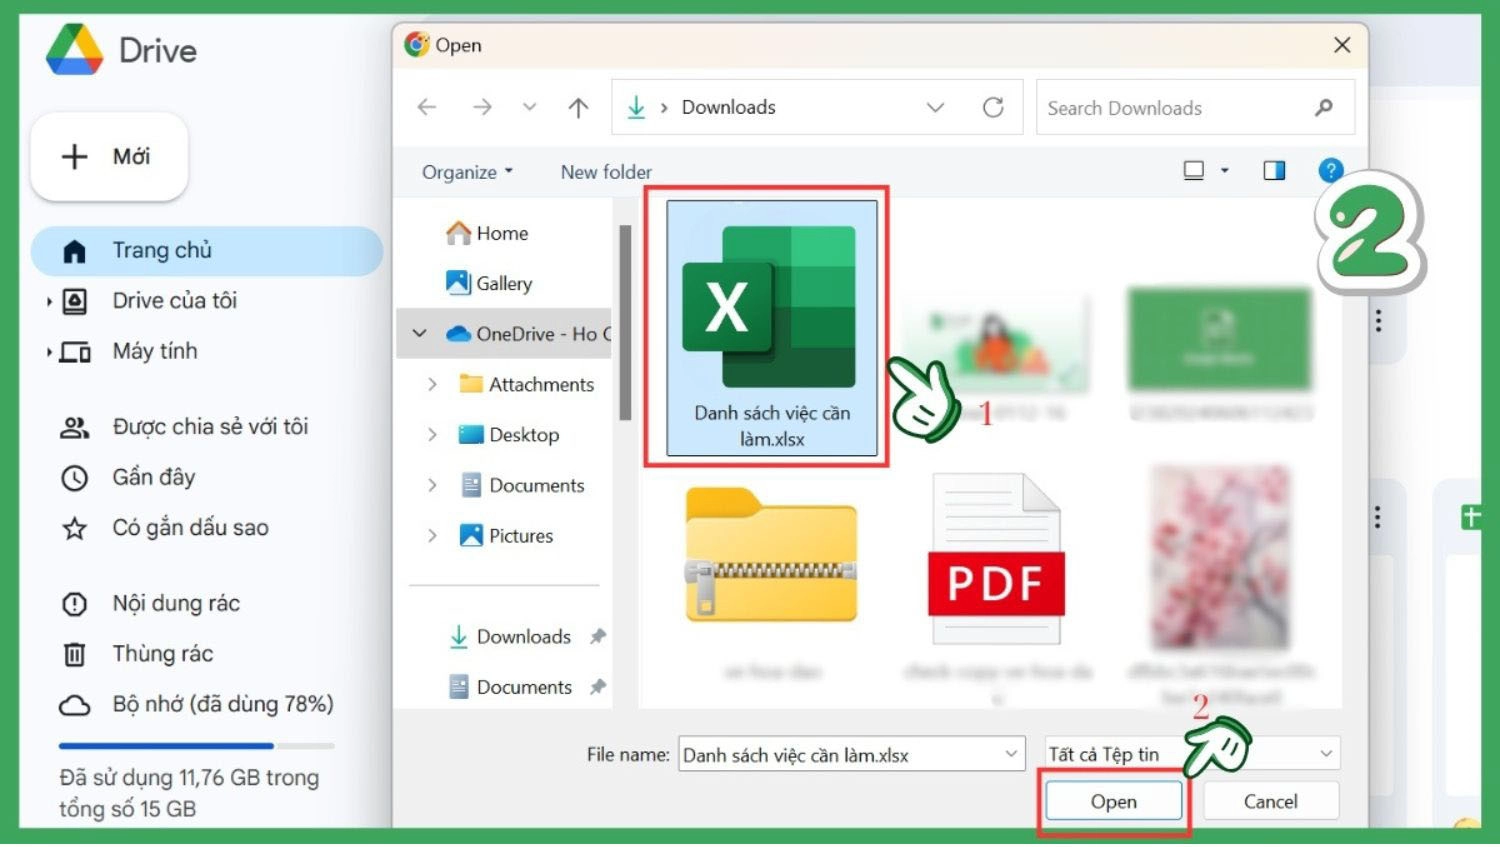Click the search magnifier icon
The width and height of the screenshot is (1500, 847).
[1324, 108]
